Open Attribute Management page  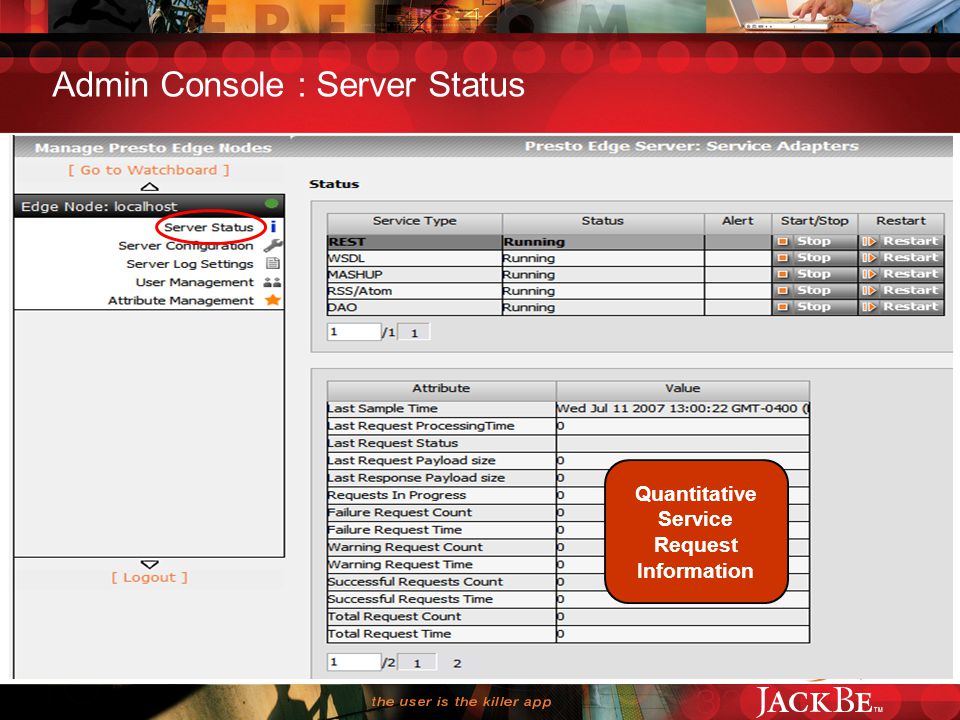tap(181, 301)
